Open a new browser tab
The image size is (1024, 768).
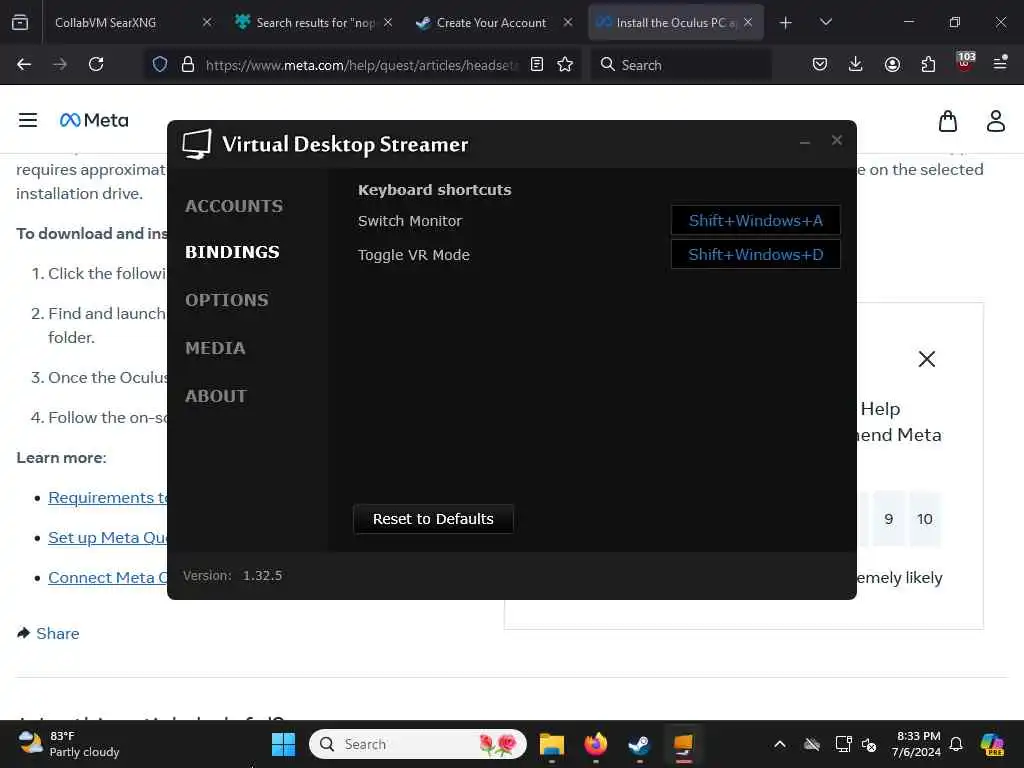pyautogui.click(x=786, y=23)
